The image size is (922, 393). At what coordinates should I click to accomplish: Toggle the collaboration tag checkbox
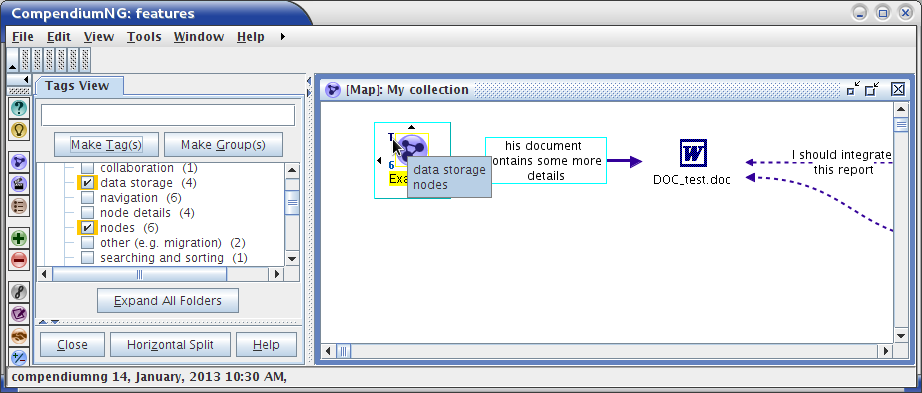[x=87, y=168]
